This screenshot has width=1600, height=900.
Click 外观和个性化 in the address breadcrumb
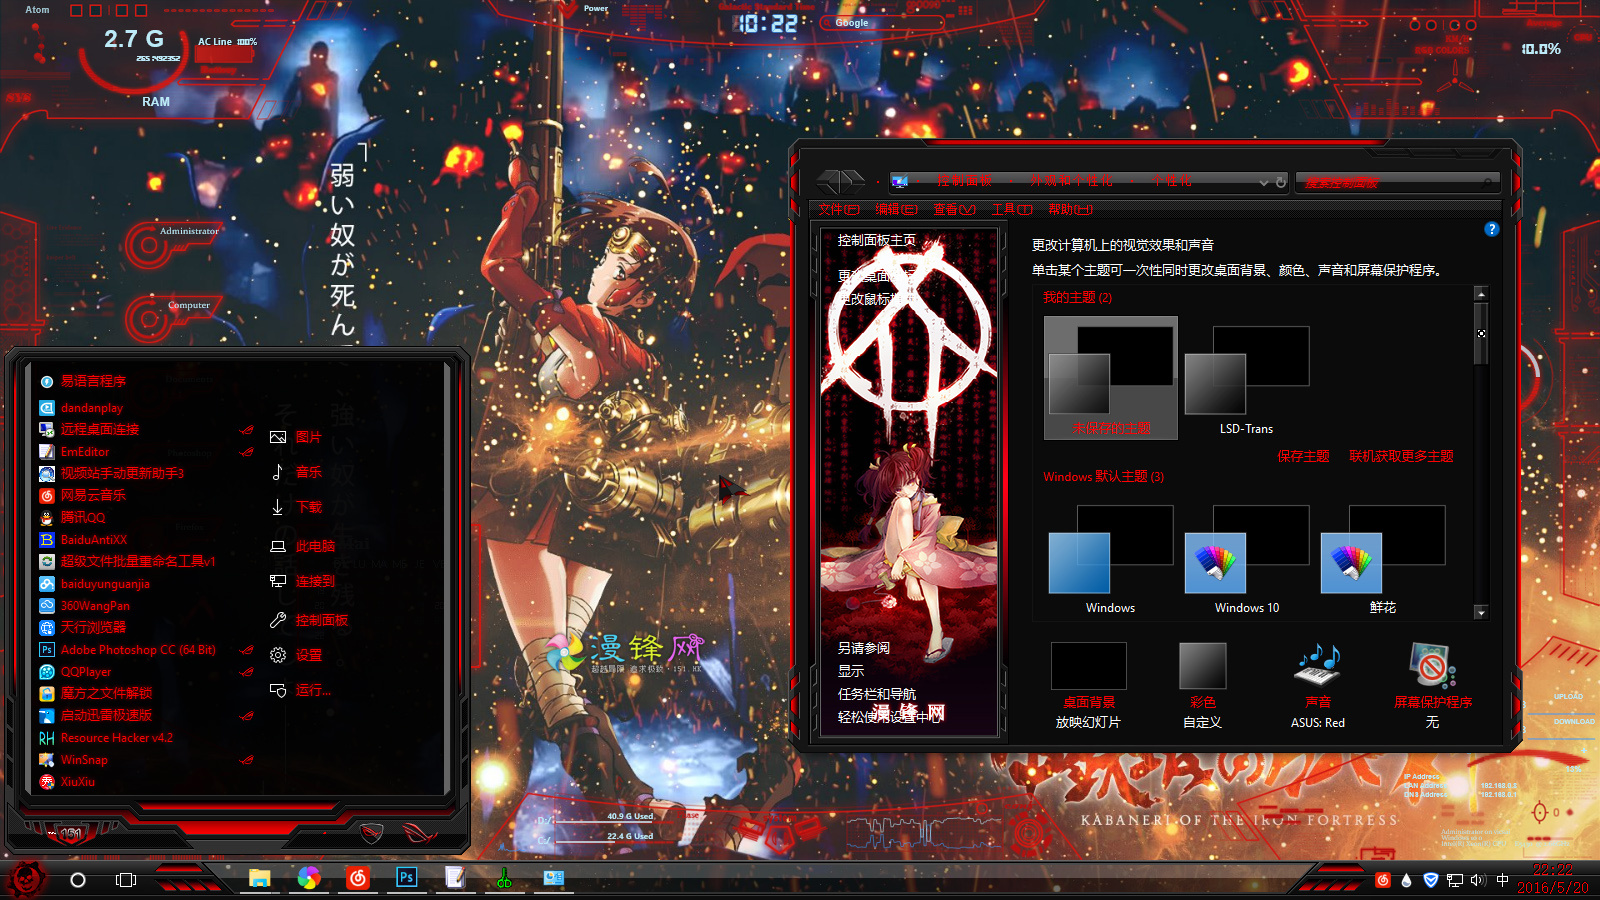click(1072, 181)
